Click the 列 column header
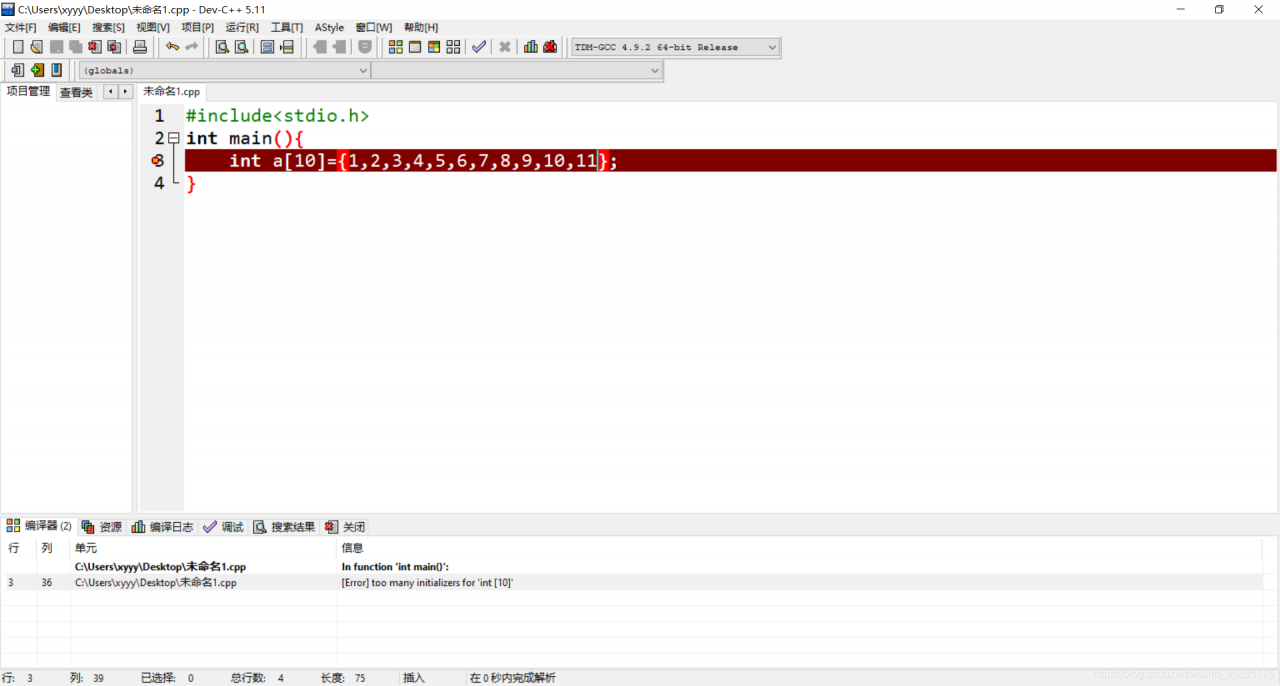 (x=46, y=548)
